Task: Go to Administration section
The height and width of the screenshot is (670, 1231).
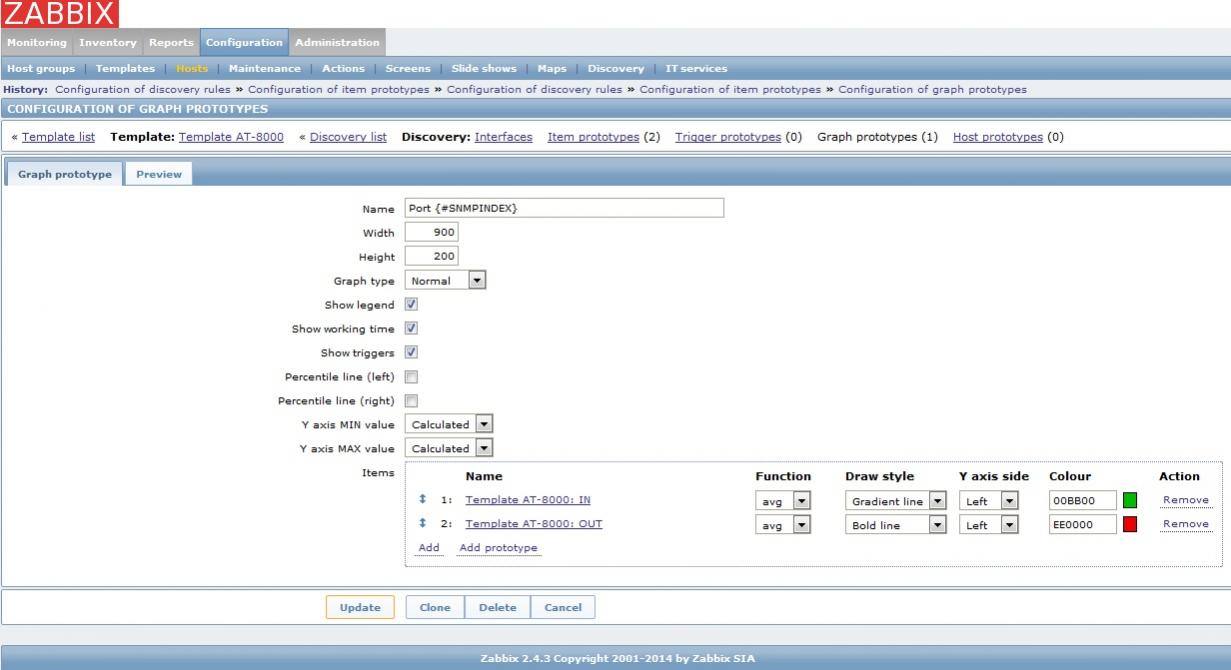Action: [x=337, y=42]
